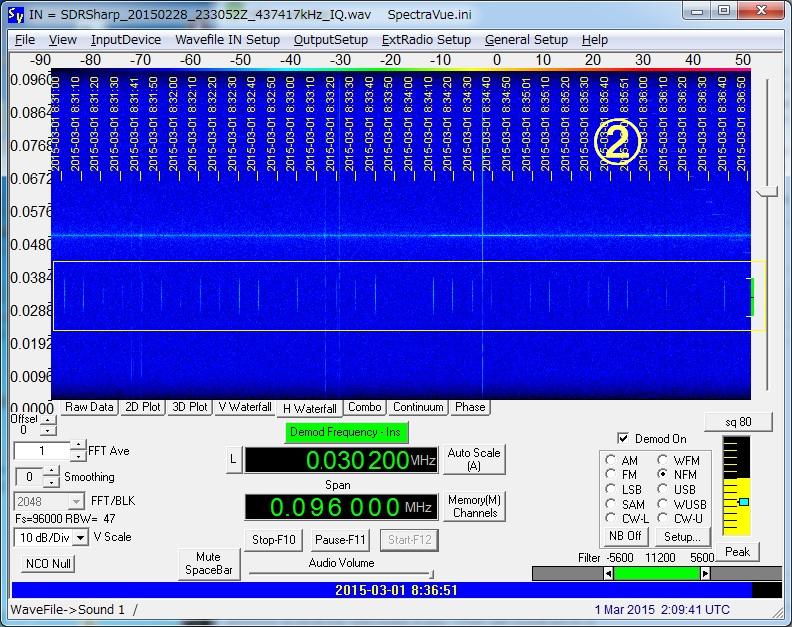The height and width of the screenshot is (627, 792).
Task: Open the Help menu
Action: tap(595, 40)
